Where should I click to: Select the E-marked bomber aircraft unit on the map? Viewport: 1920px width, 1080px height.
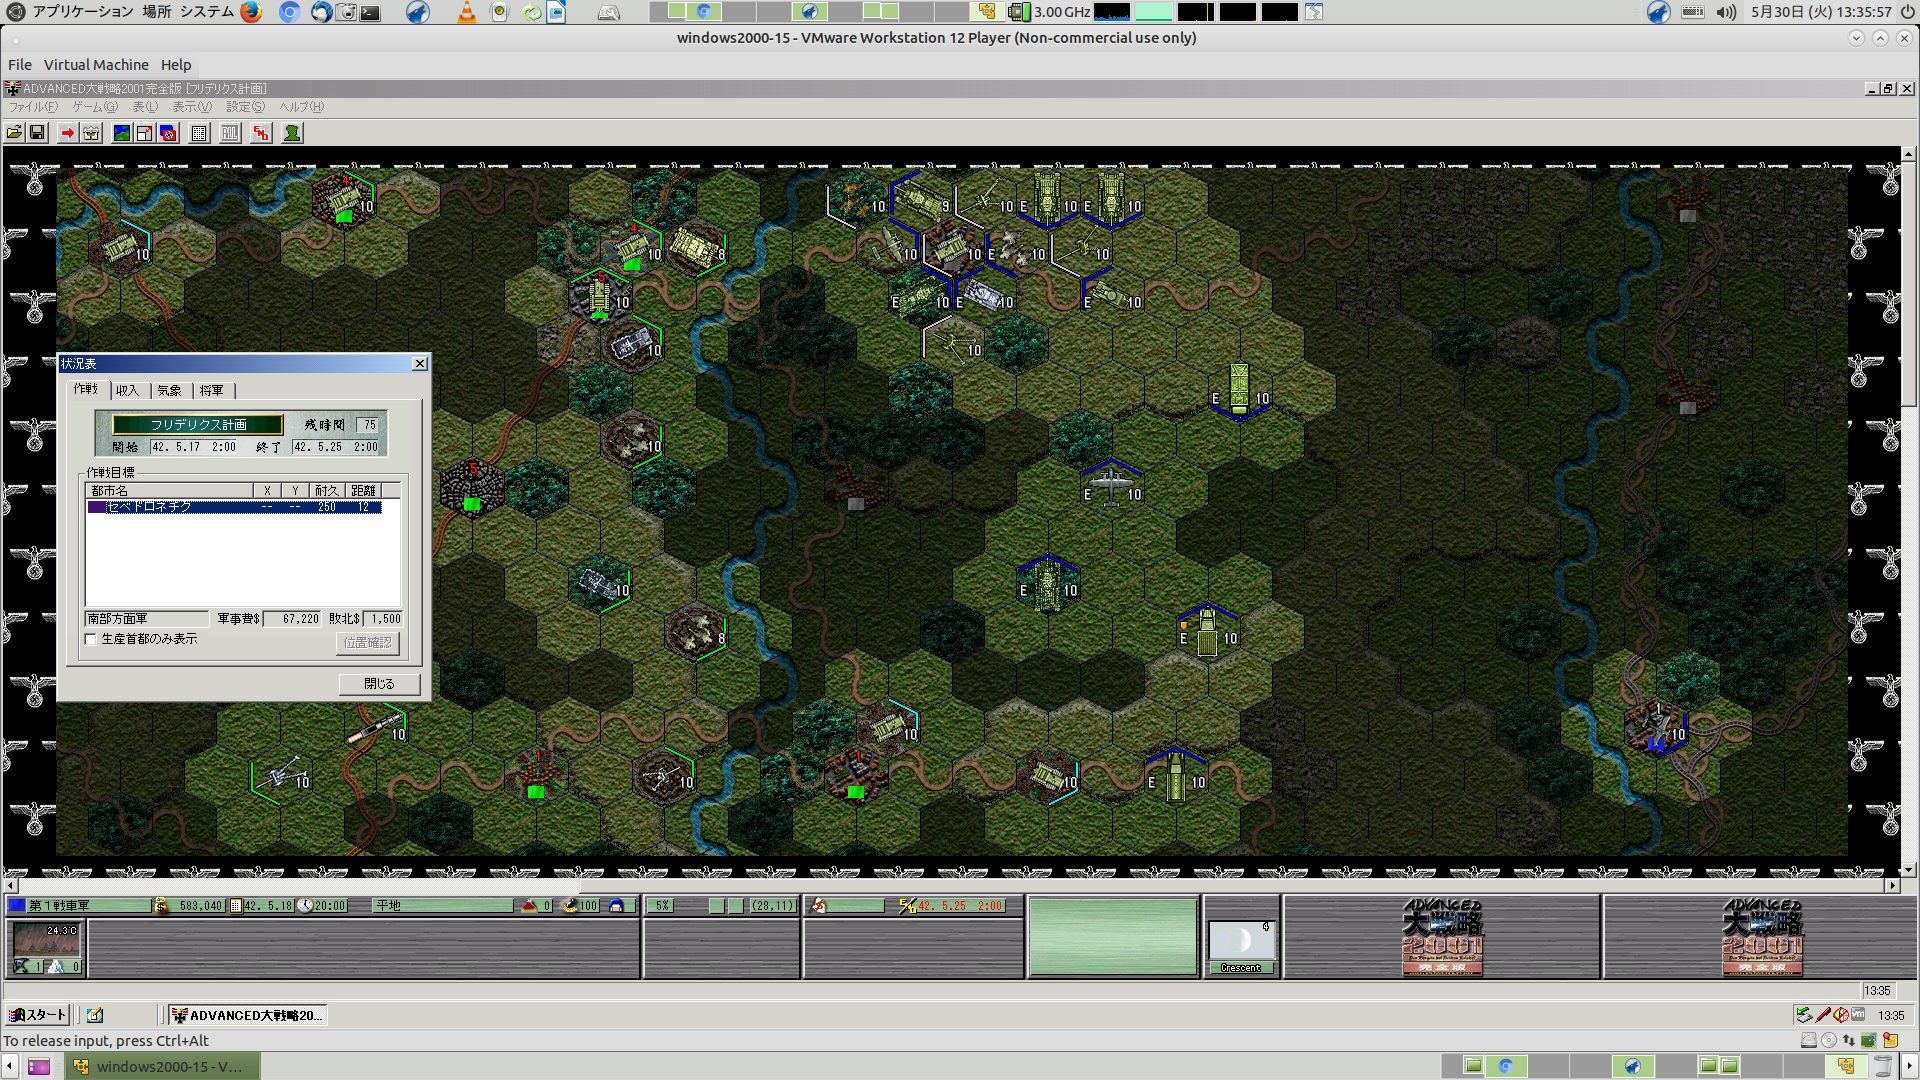[1110, 487]
